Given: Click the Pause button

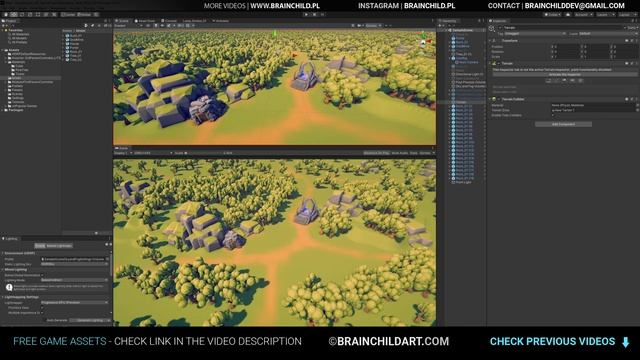Looking at the screenshot, I should [314, 15].
